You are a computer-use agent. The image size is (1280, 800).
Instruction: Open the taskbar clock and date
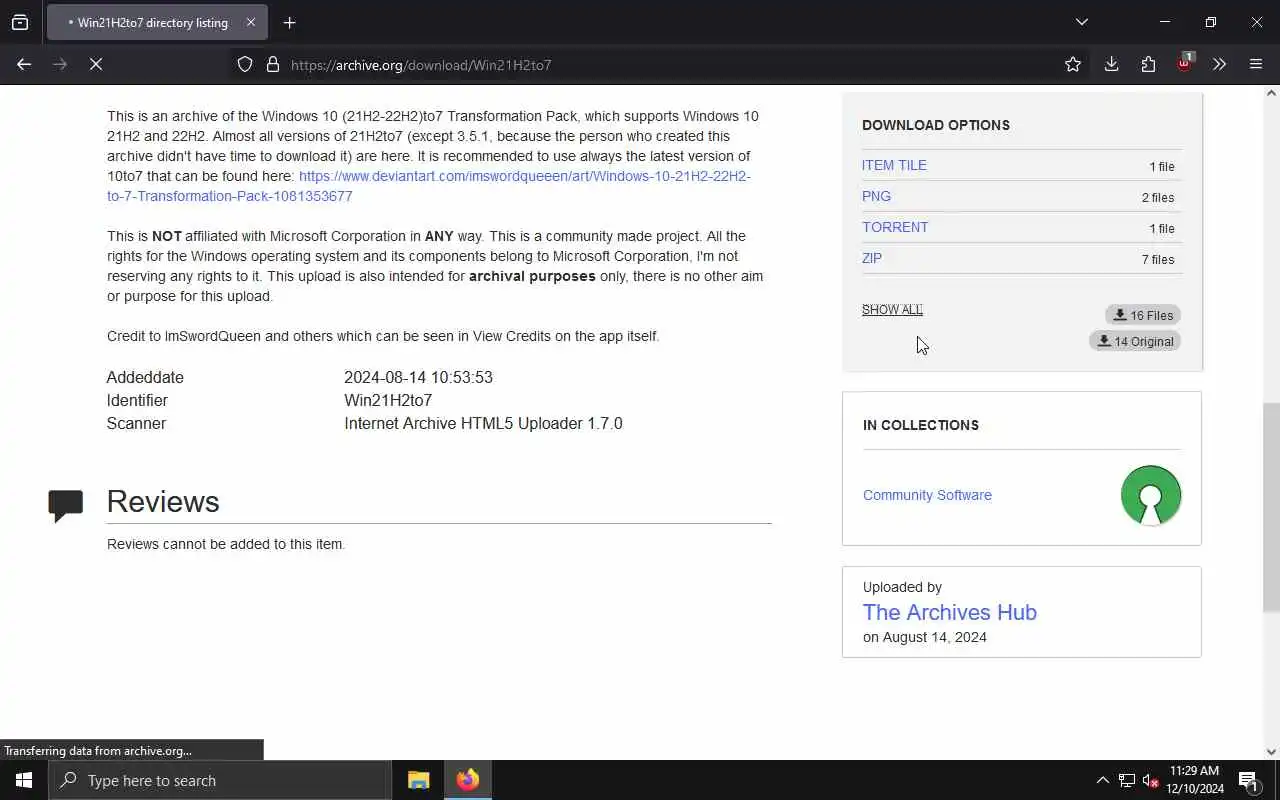[x=1194, y=780]
